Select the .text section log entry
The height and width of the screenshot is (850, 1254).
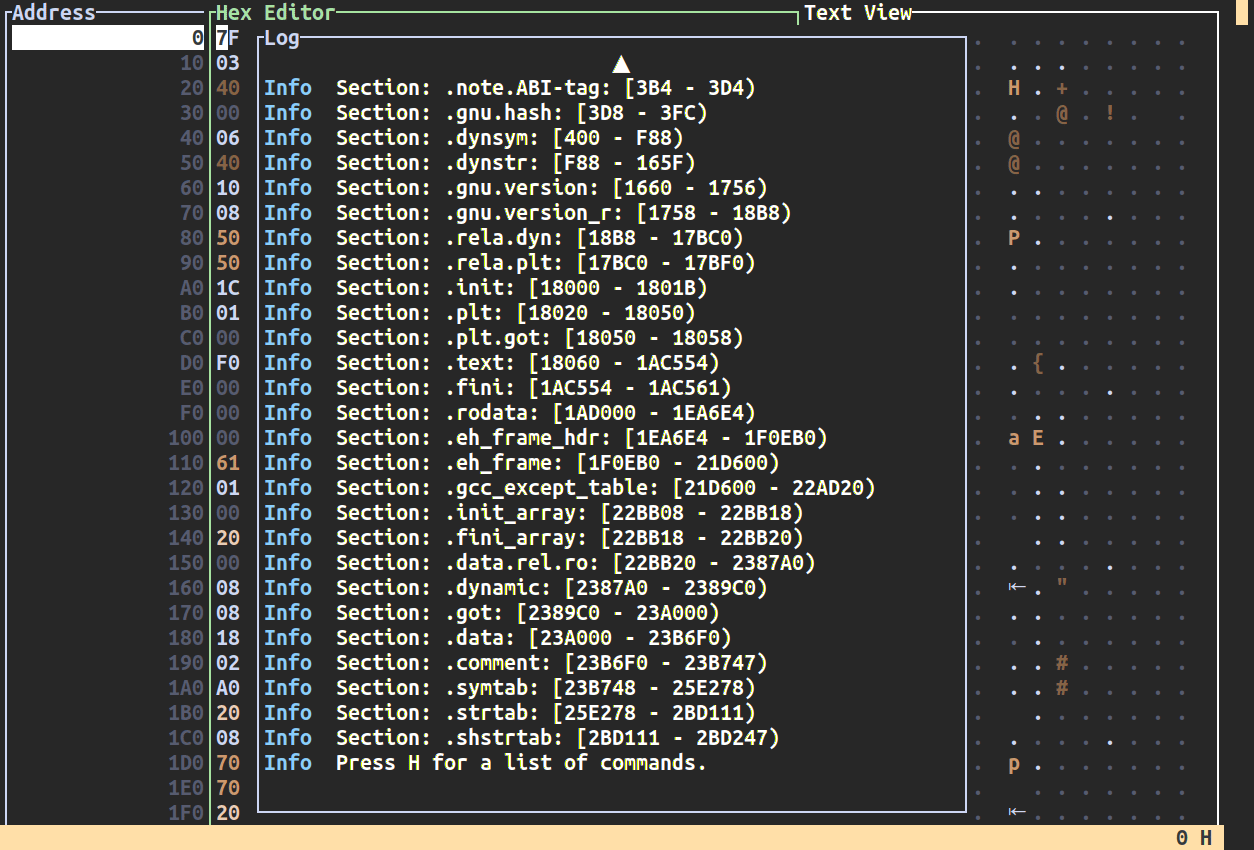[527, 363]
